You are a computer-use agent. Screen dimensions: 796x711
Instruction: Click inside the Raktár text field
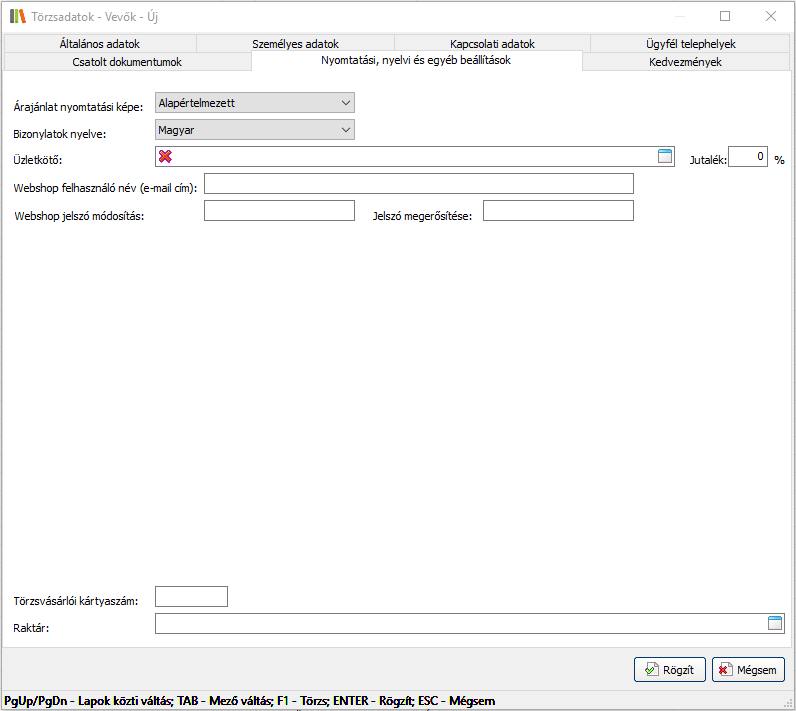click(x=460, y=624)
